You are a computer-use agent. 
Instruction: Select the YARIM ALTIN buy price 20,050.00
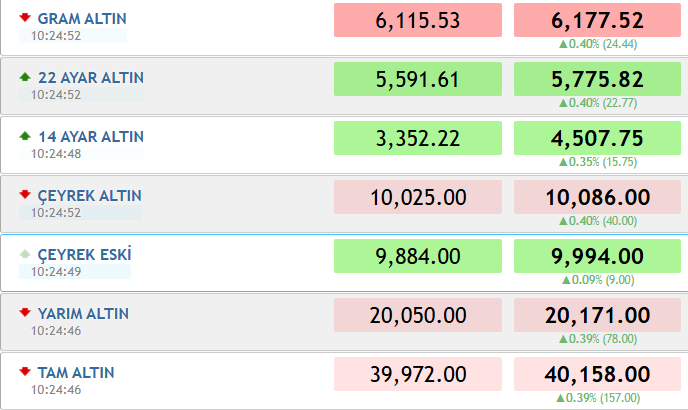point(418,315)
